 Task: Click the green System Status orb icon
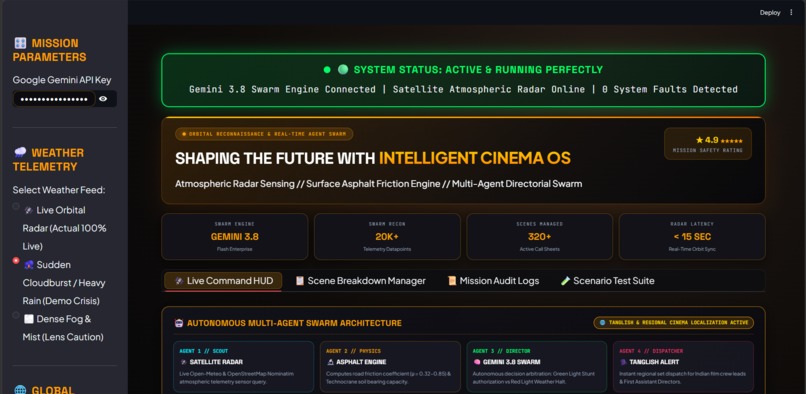[343, 69]
